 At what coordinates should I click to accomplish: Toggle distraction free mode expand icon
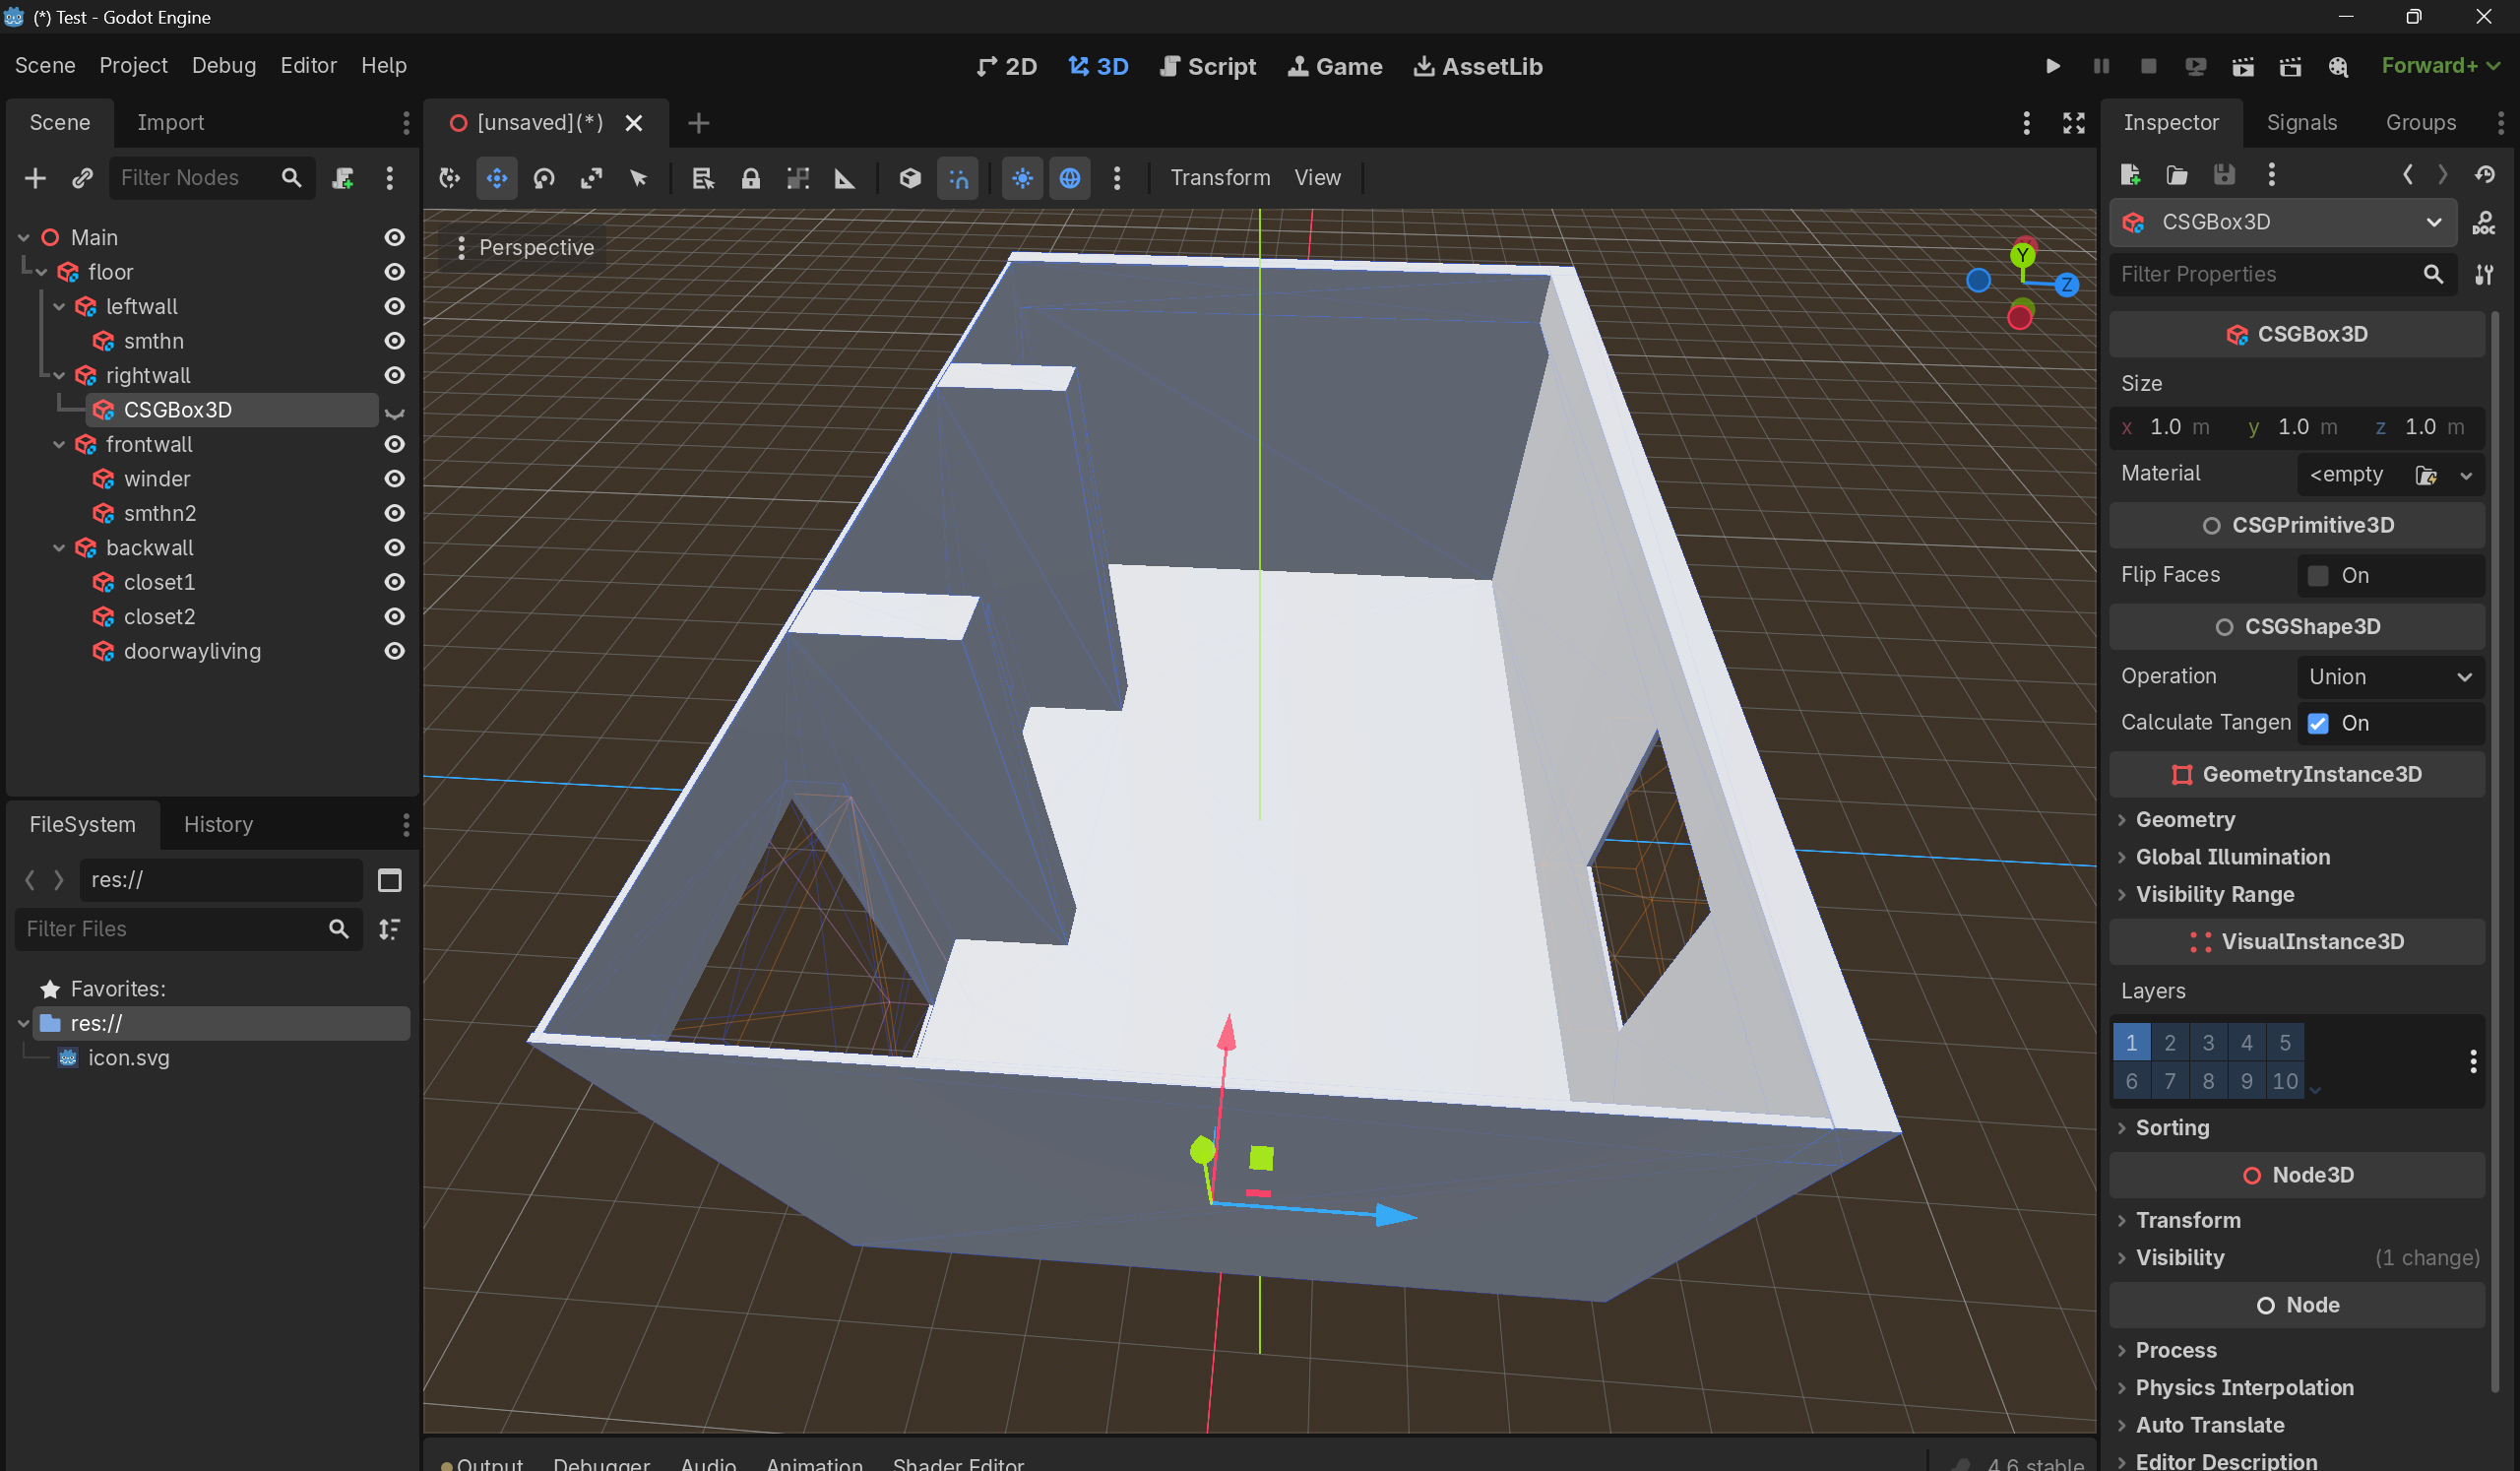[x=2073, y=123]
